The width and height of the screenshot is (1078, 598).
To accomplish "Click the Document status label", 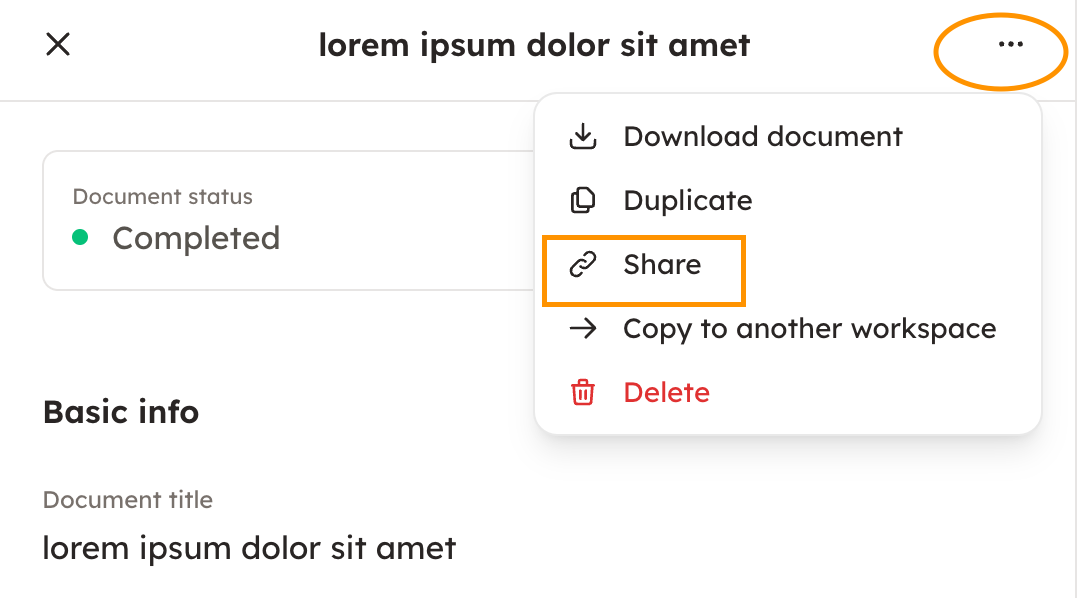I will pyautogui.click(x=162, y=197).
